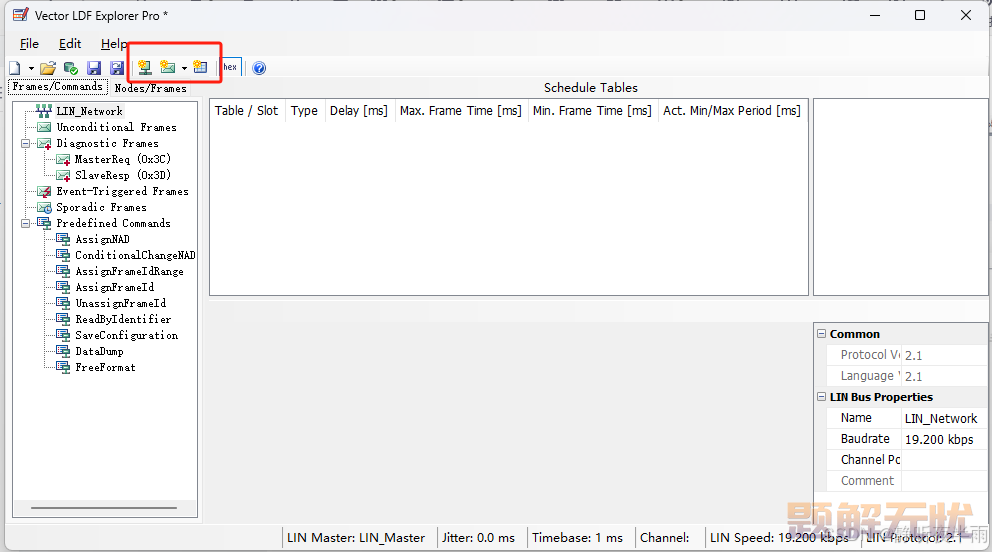Select the AssignFrameId command
992x552 pixels.
point(115,287)
